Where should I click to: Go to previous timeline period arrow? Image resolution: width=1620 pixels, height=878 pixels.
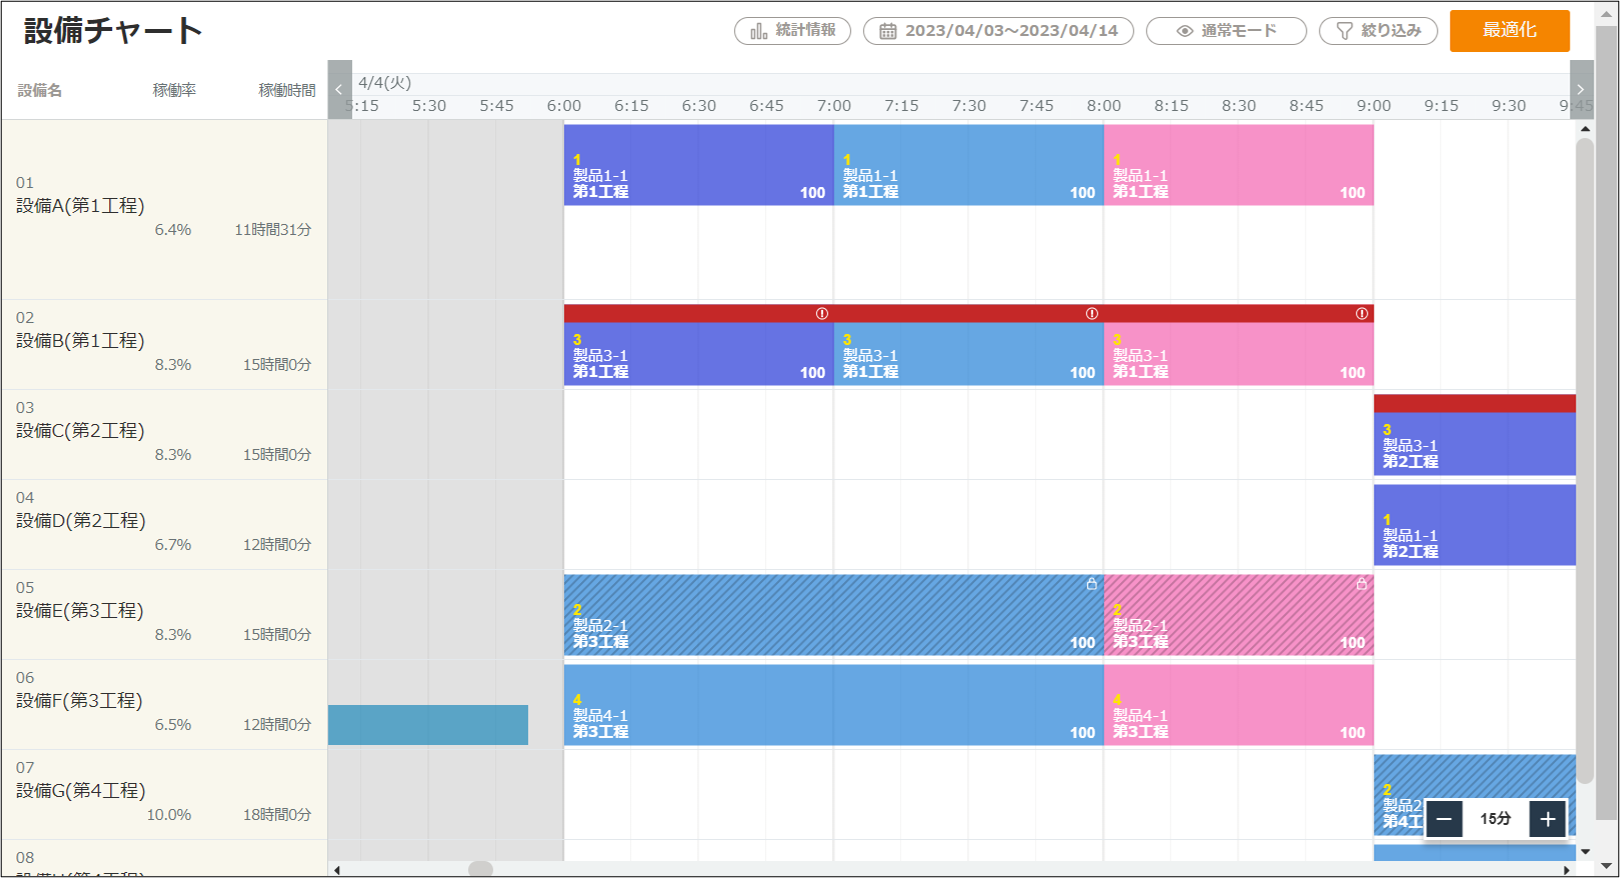click(339, 90)
